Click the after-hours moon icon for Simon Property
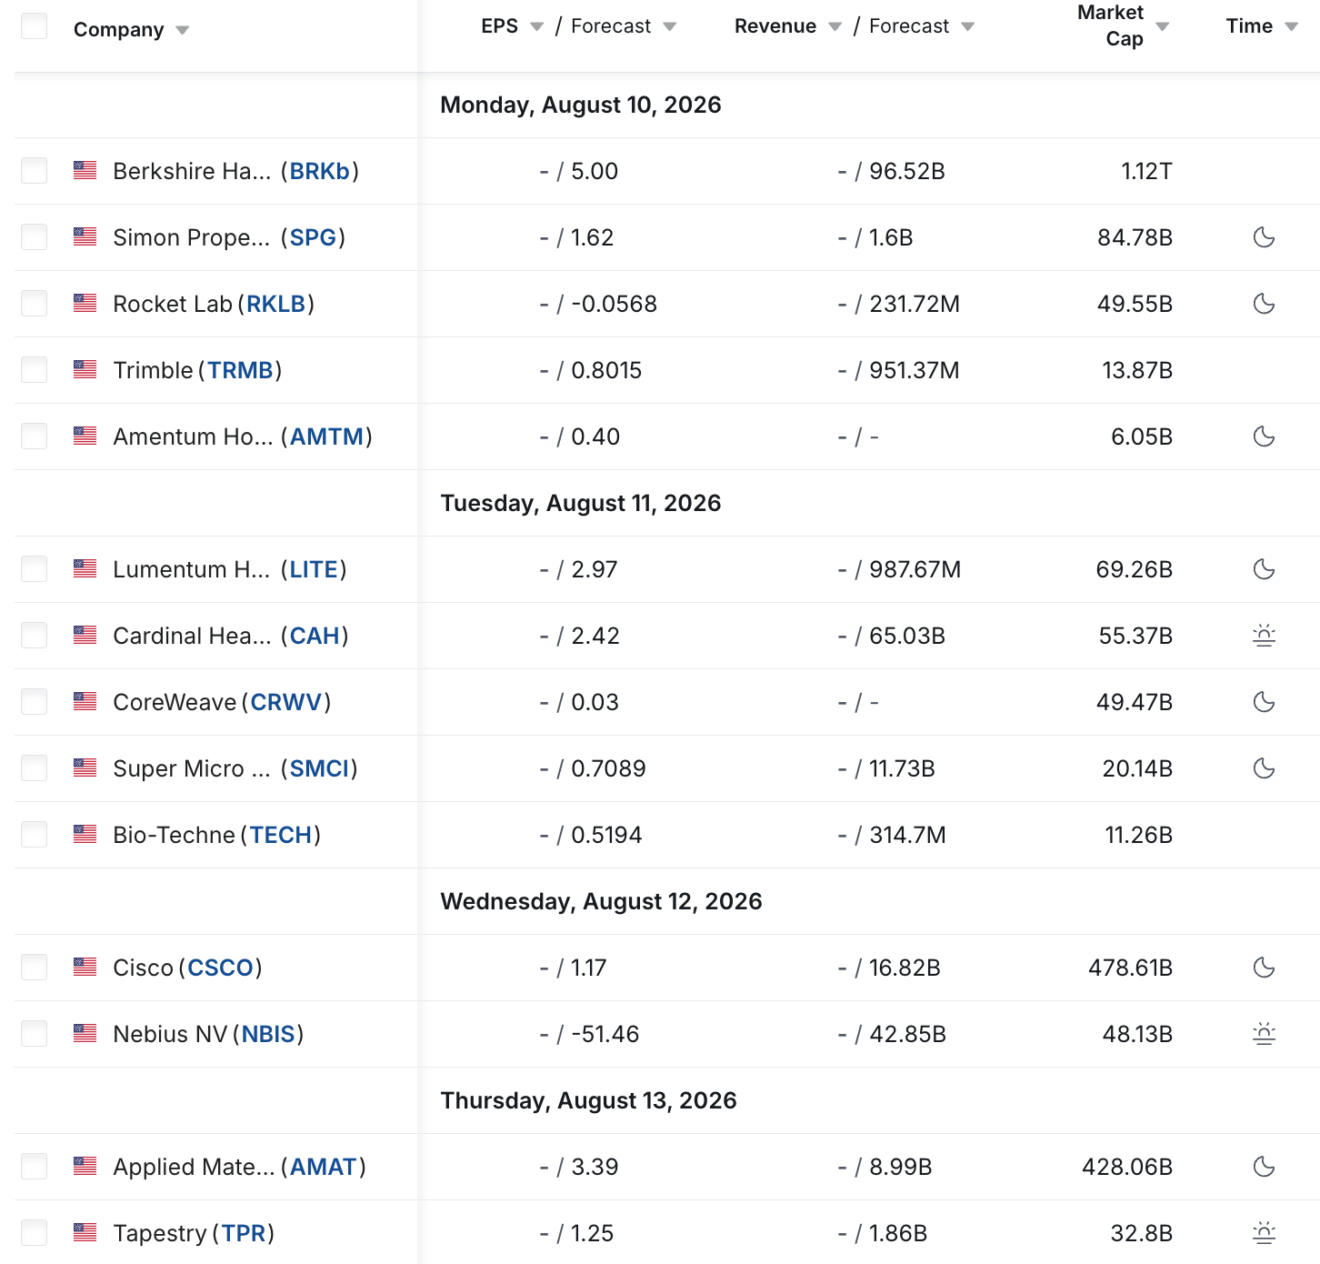 1264,237
